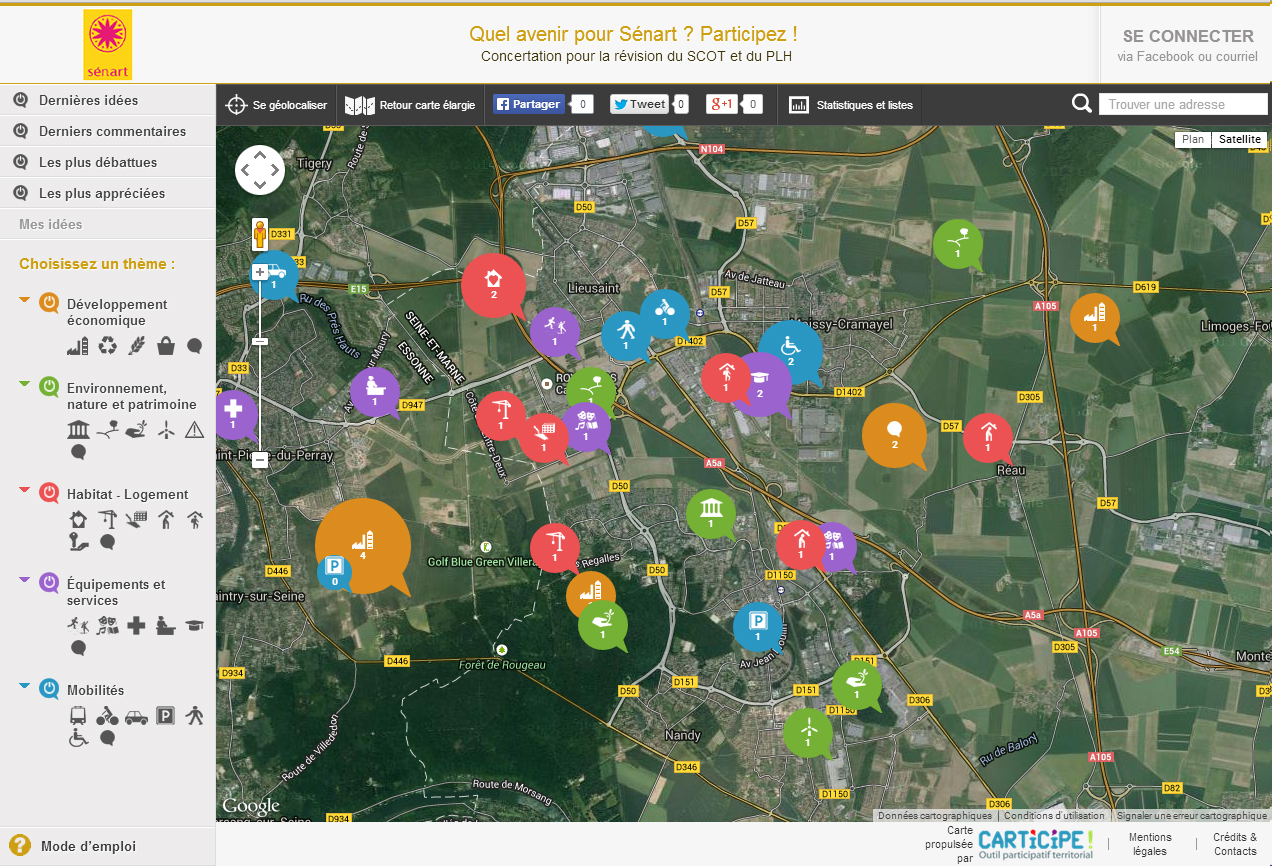Collapse the Mobilités section triangle
Image resolution: width=1272 pixels, height=866 pixels.
pyautogui.click(x=25, y=685)
